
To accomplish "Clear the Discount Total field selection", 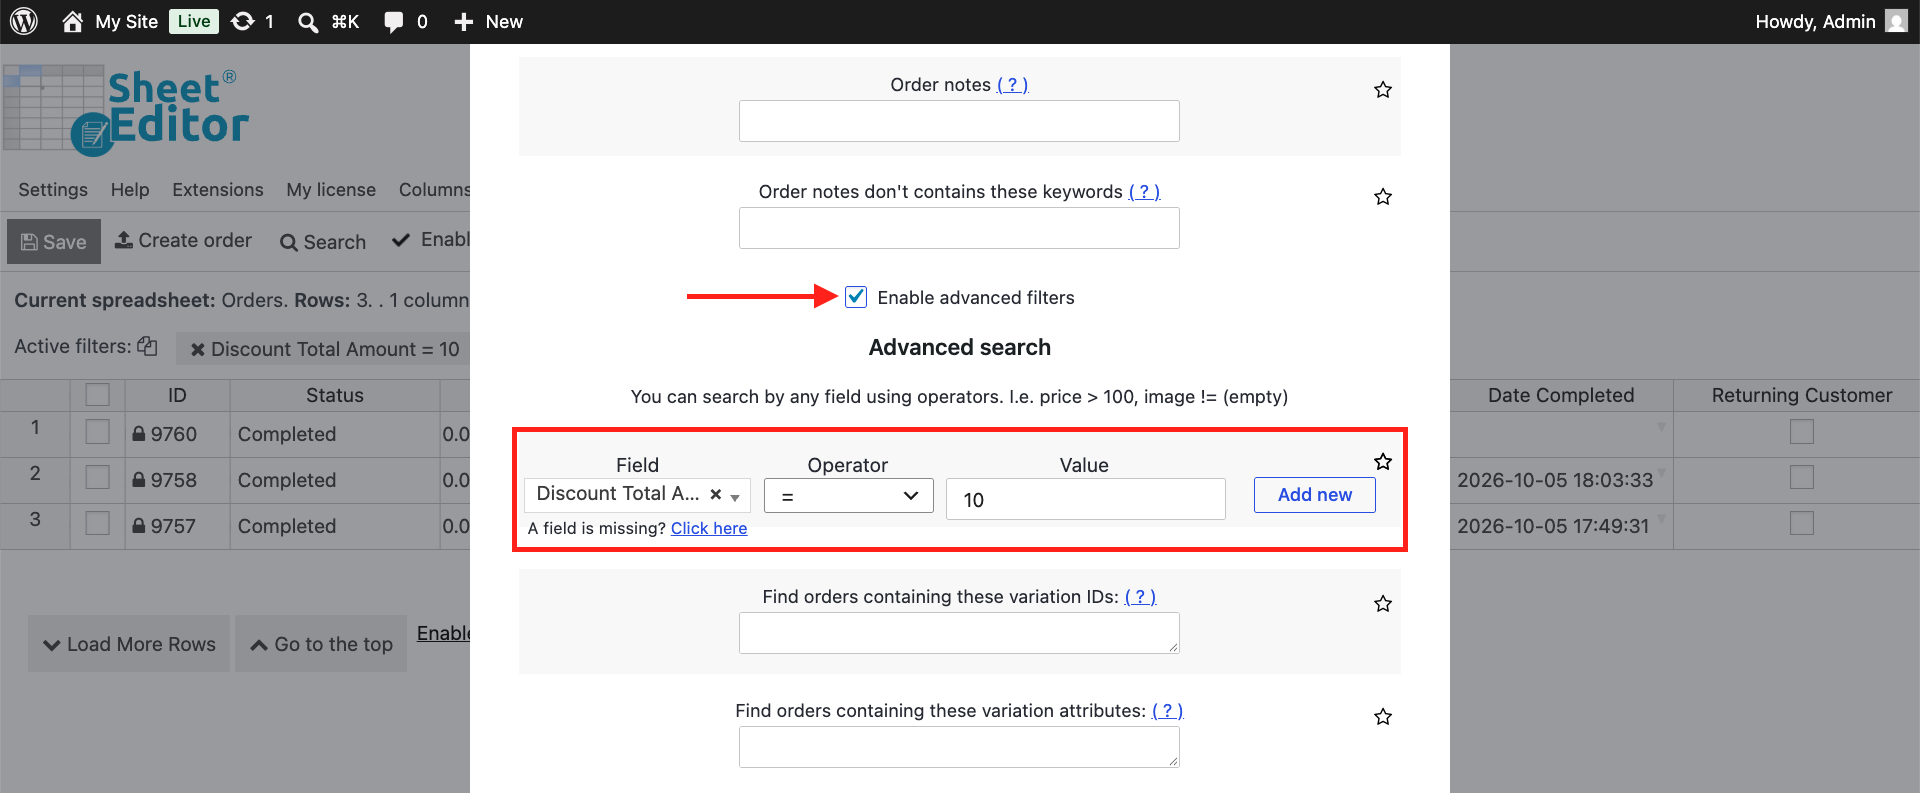I will pos(716,494).
